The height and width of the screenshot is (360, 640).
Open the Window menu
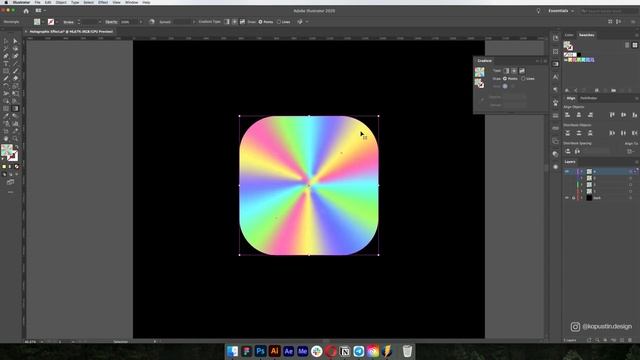coord(131,2)
